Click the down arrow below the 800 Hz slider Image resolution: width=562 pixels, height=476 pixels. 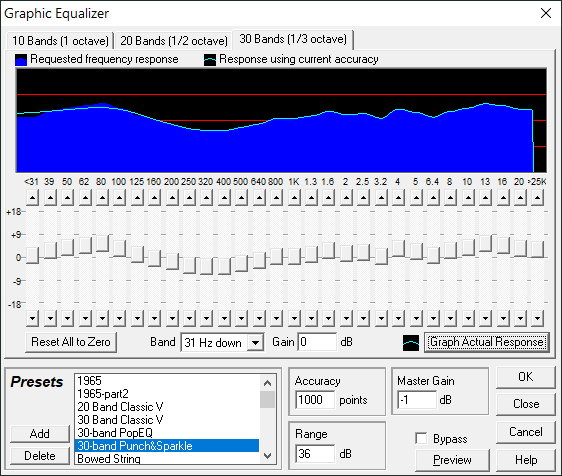point(276,318)
